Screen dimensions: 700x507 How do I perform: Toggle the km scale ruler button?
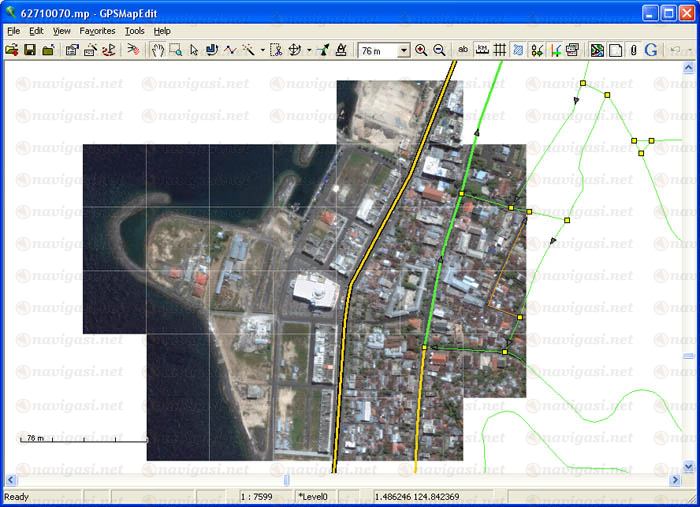coord(482,50)
